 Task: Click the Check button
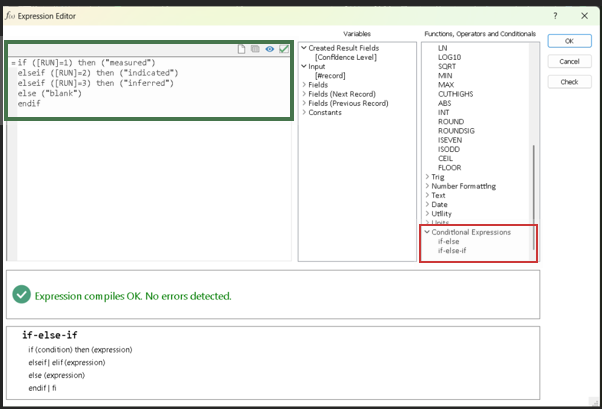[x=569, y=82]
